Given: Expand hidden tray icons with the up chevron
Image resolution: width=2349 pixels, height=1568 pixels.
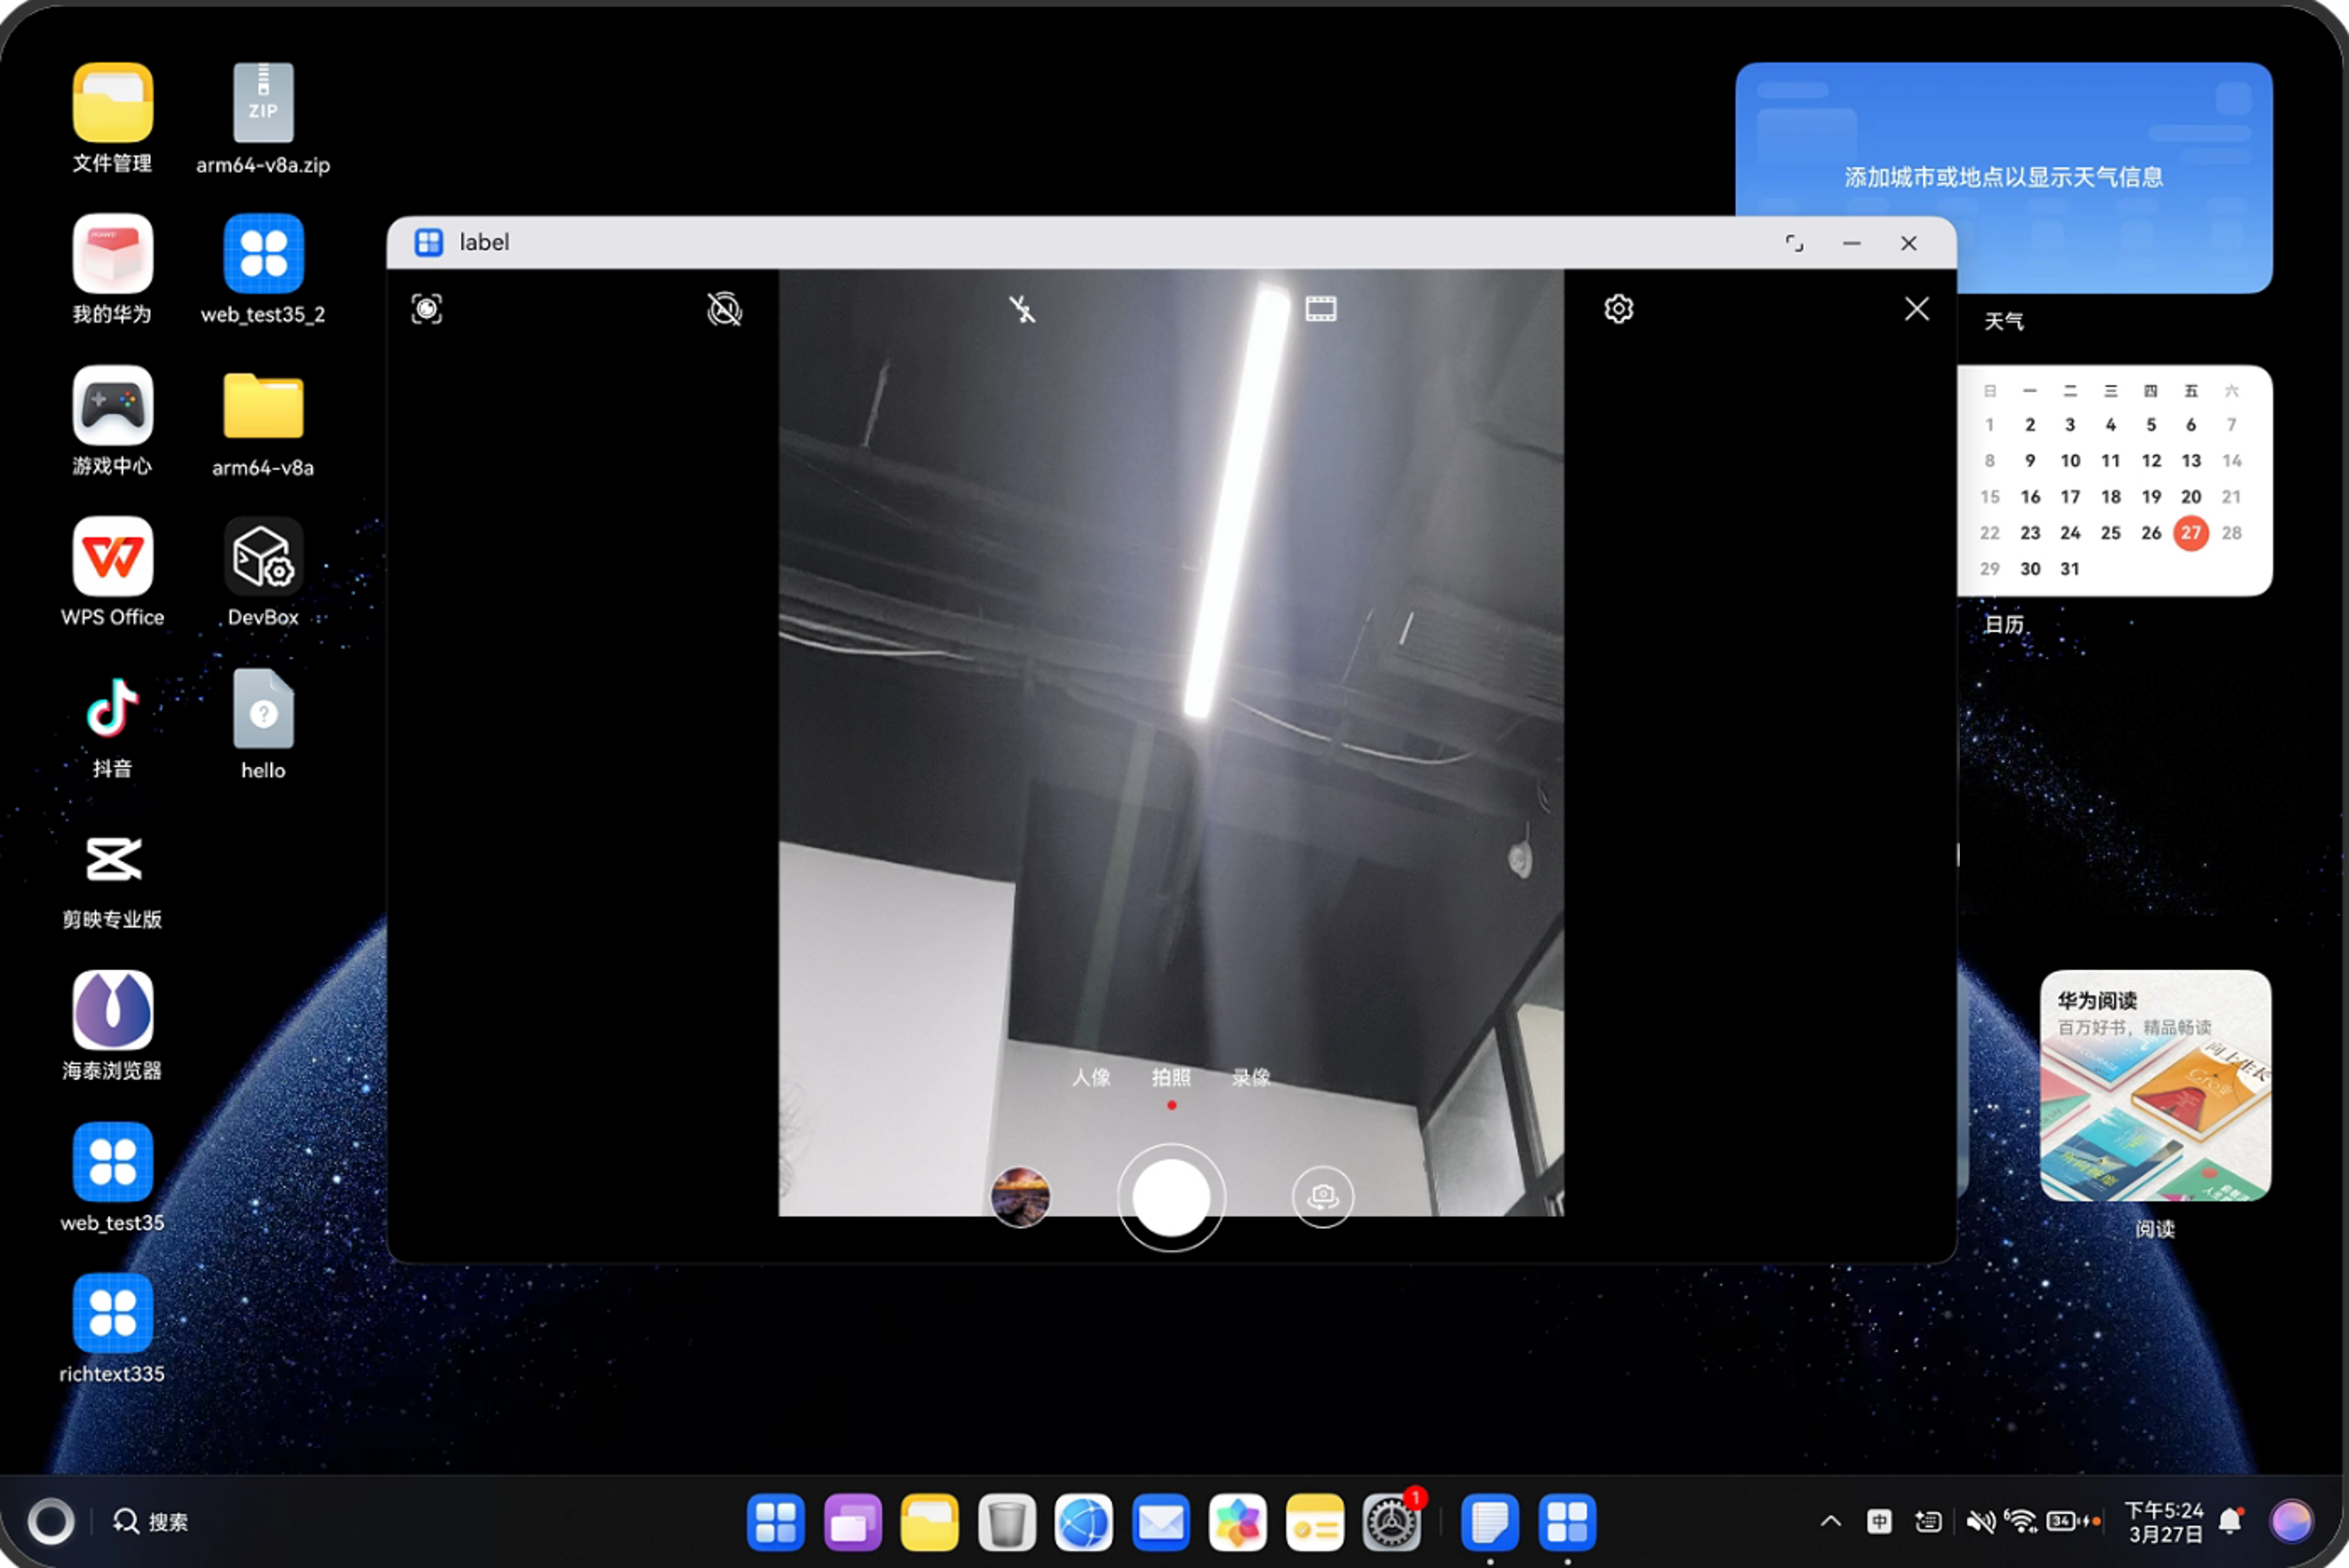Looking at the screenshot, I should (x=1830, y=1521).
